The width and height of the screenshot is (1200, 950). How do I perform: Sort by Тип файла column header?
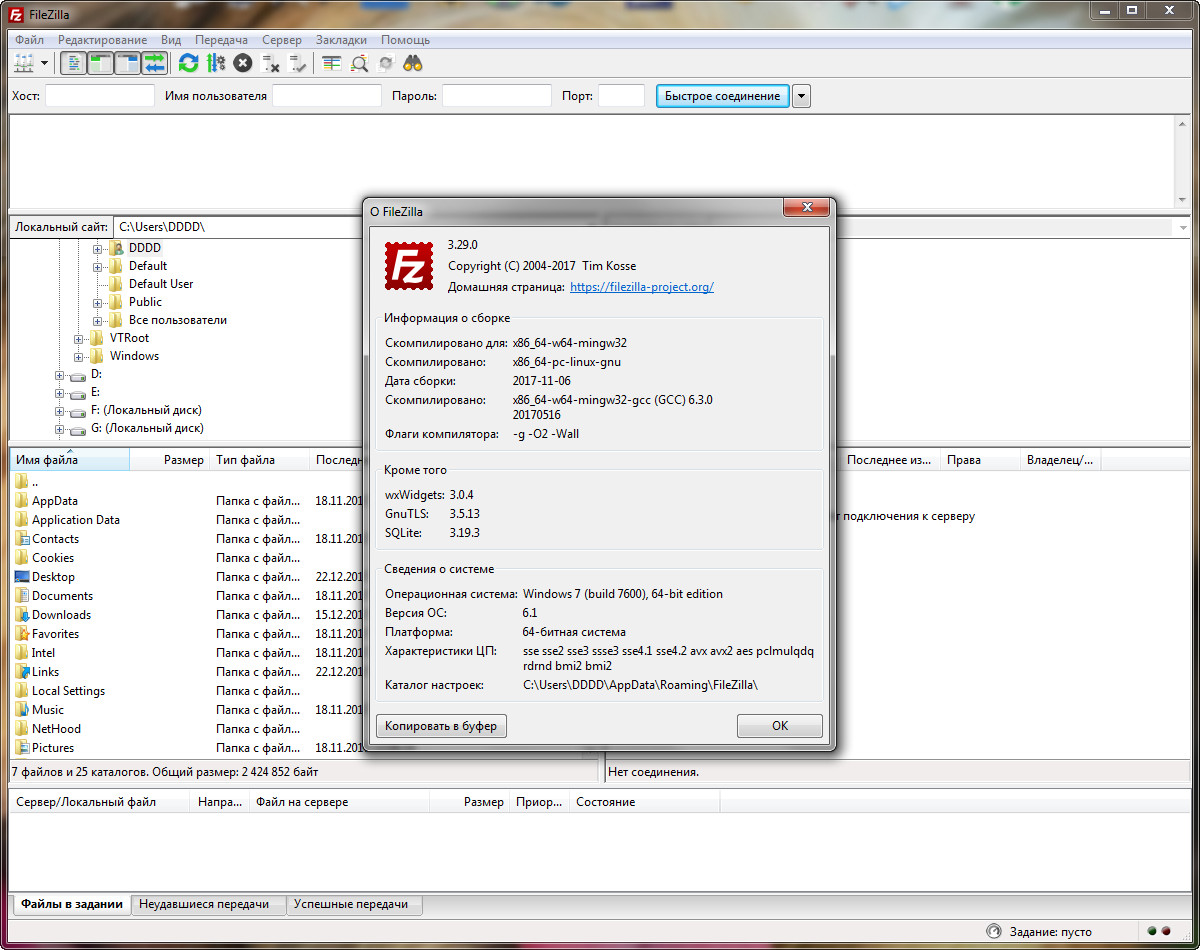261,460
